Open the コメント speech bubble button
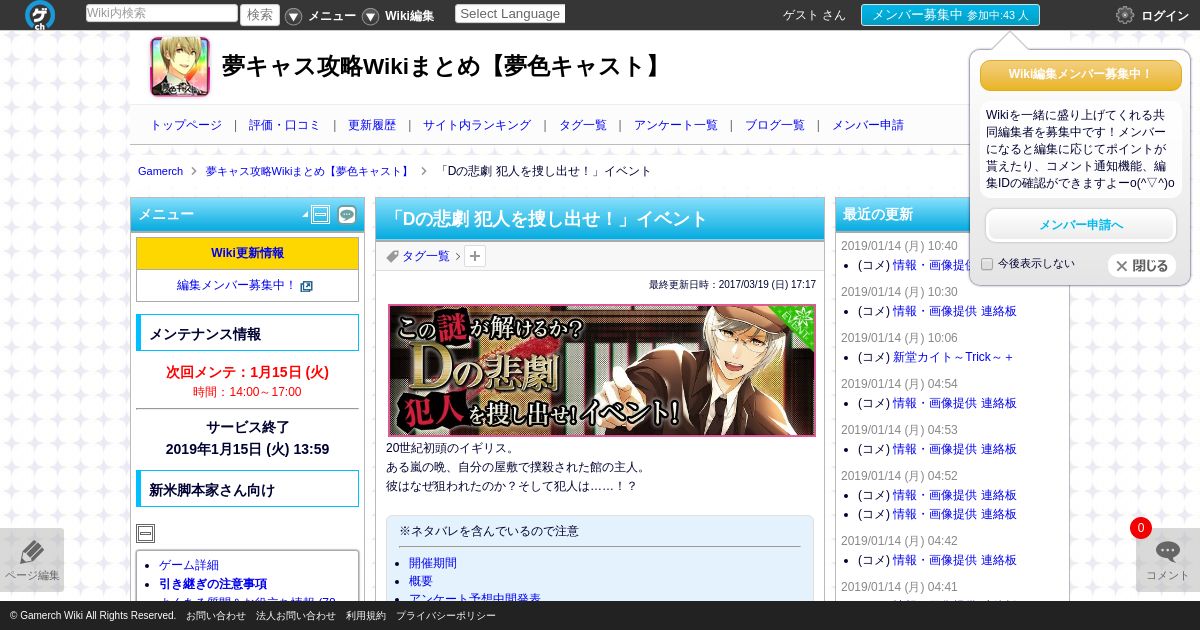Image resolution: width=1200 pixels, height=630 pixels. [x=1168, y=560]
